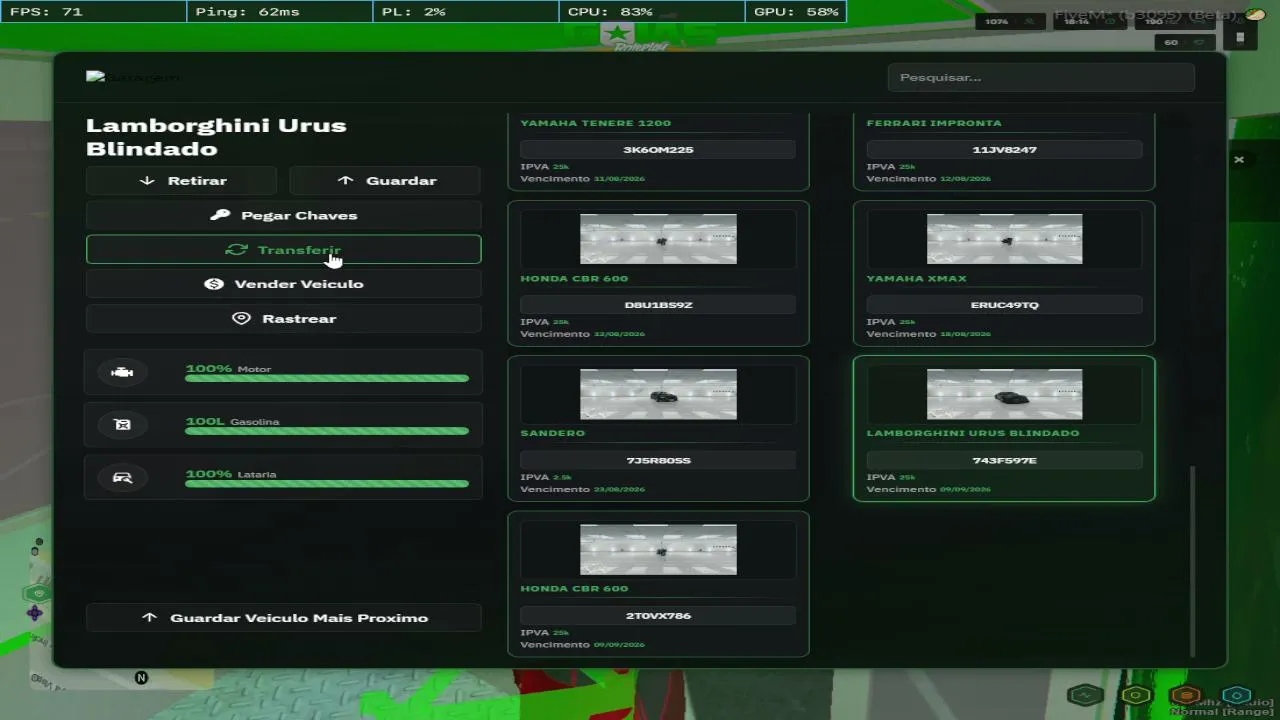Close the side panel with the X

[x=1239, y=159]
